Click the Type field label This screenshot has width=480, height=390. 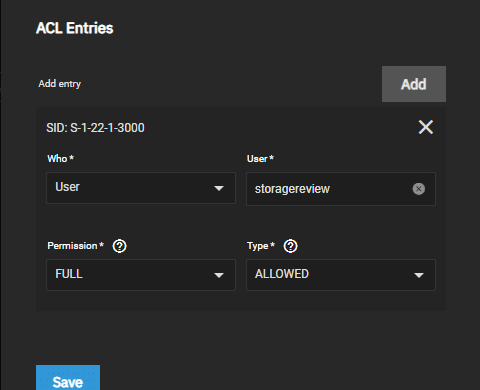261,246
